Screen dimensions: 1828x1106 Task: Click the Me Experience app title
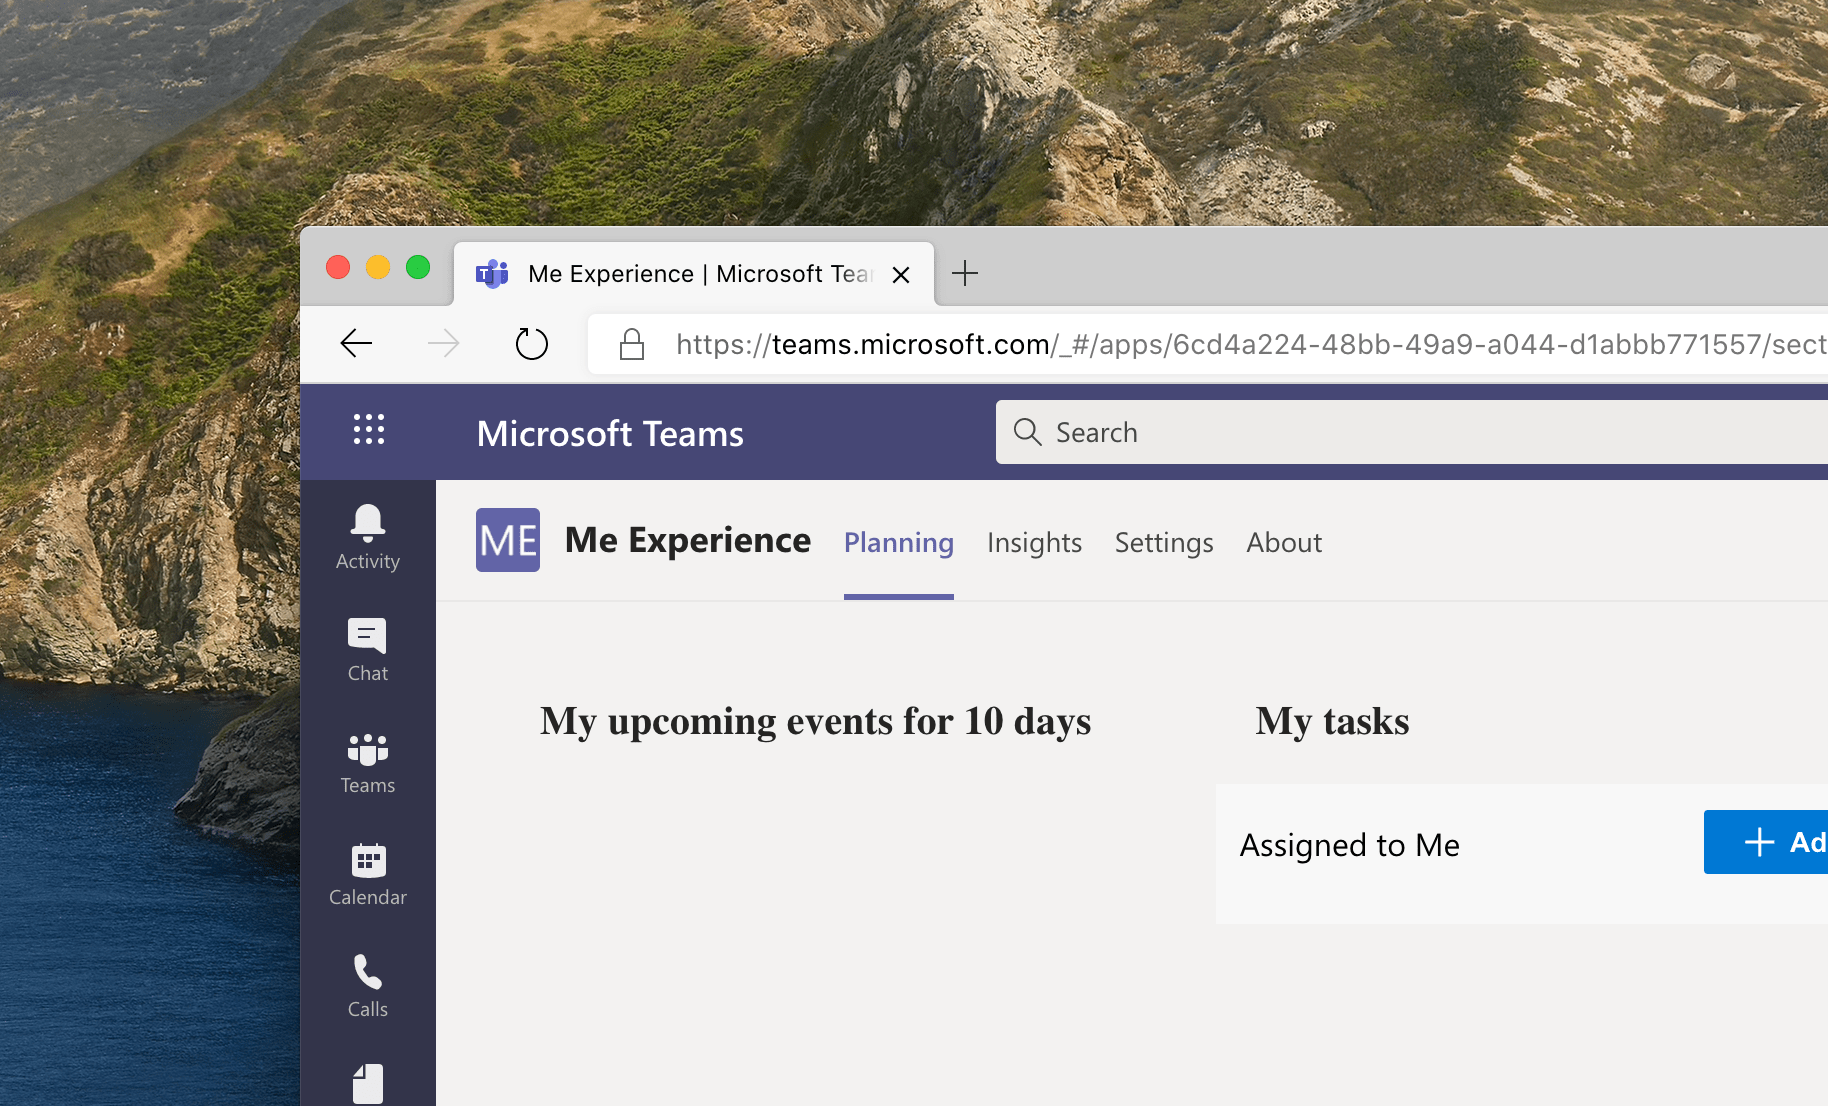point(688,540)
